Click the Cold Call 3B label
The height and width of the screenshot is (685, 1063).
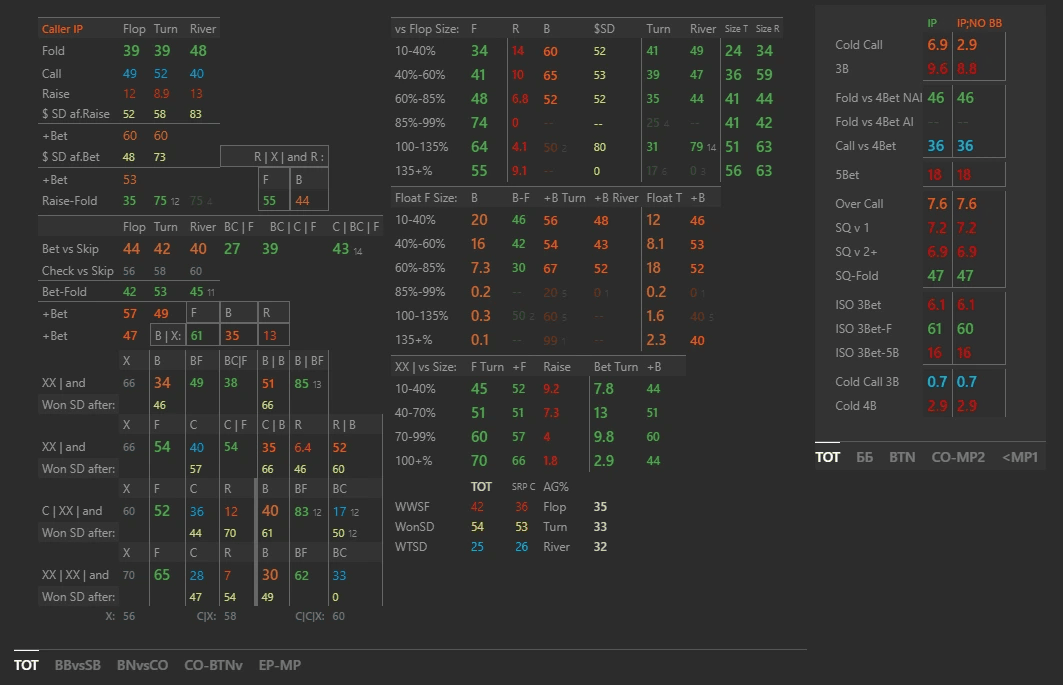pos(867,383)
